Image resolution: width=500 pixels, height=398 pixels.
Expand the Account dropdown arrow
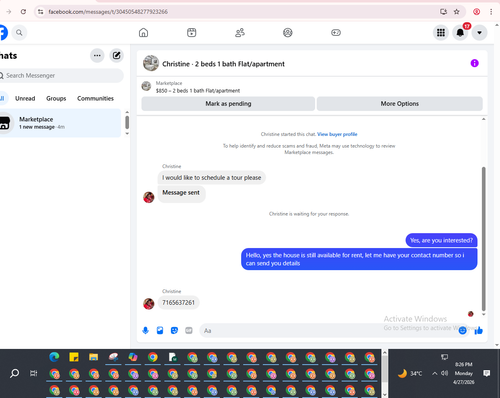point(479,33)
